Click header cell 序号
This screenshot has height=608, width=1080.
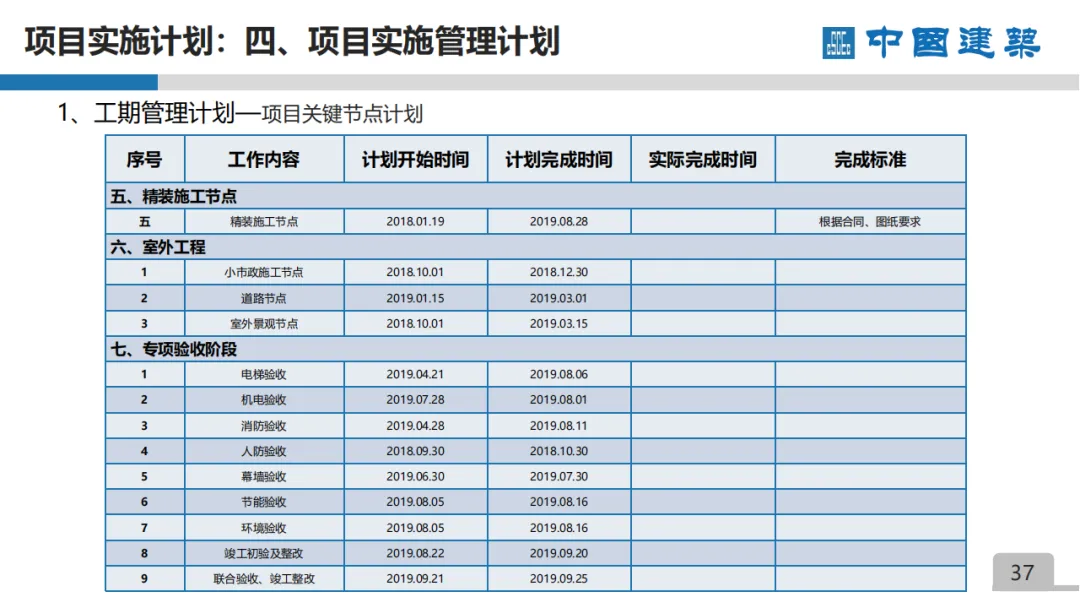pos(145,160)
